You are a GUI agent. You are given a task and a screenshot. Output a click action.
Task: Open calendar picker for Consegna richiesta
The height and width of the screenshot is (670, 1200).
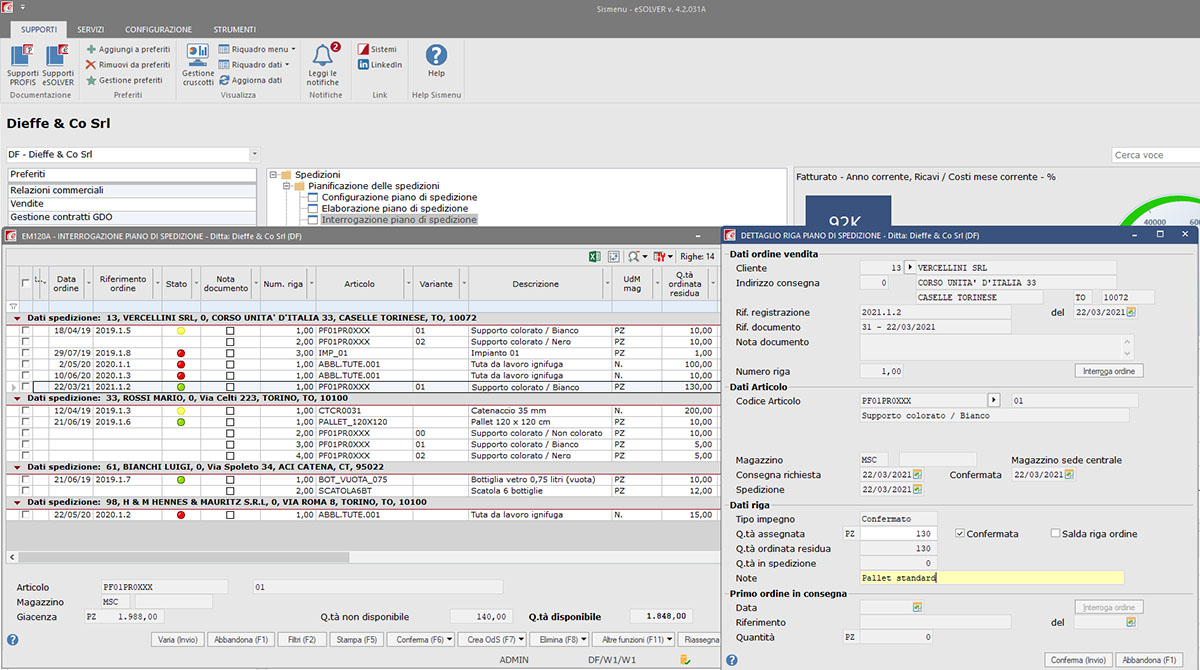pos(917,475)
